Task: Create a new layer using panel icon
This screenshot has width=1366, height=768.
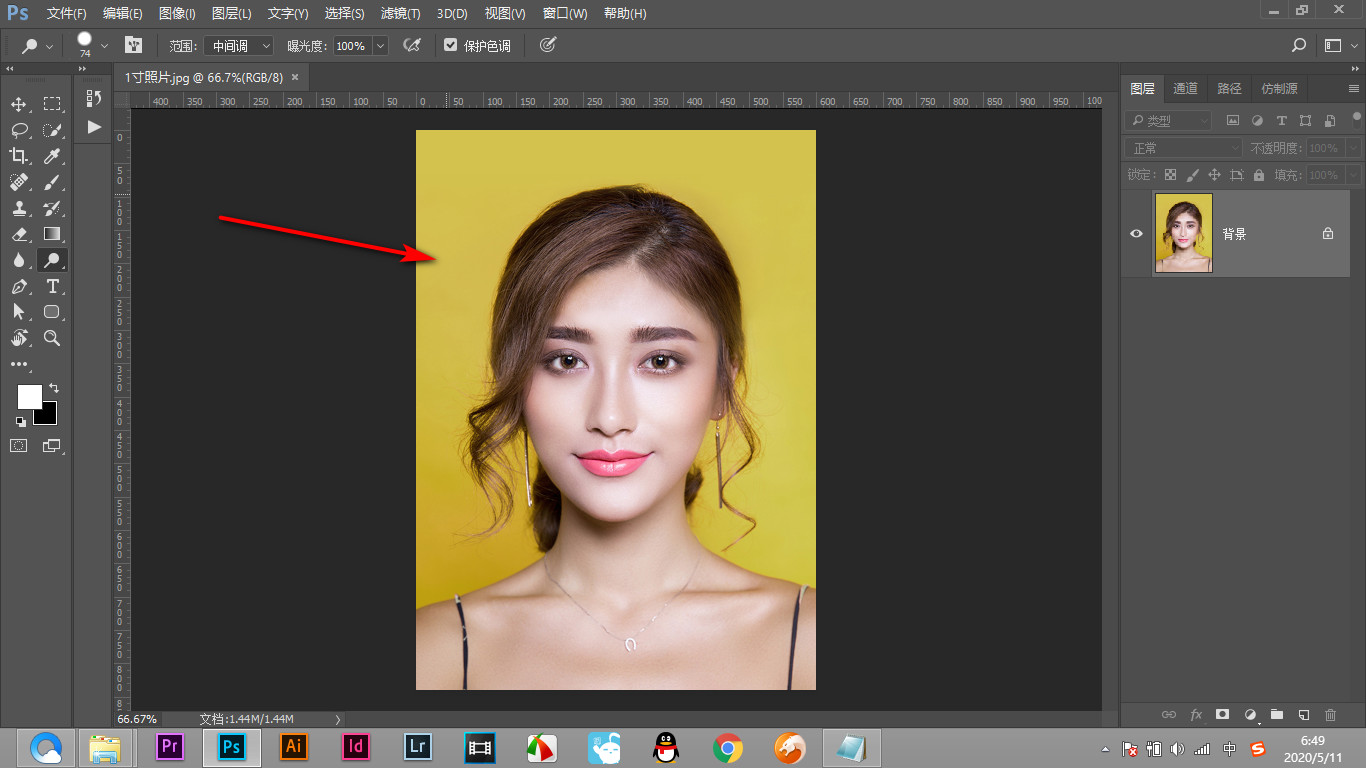Action: (1303, 715)
